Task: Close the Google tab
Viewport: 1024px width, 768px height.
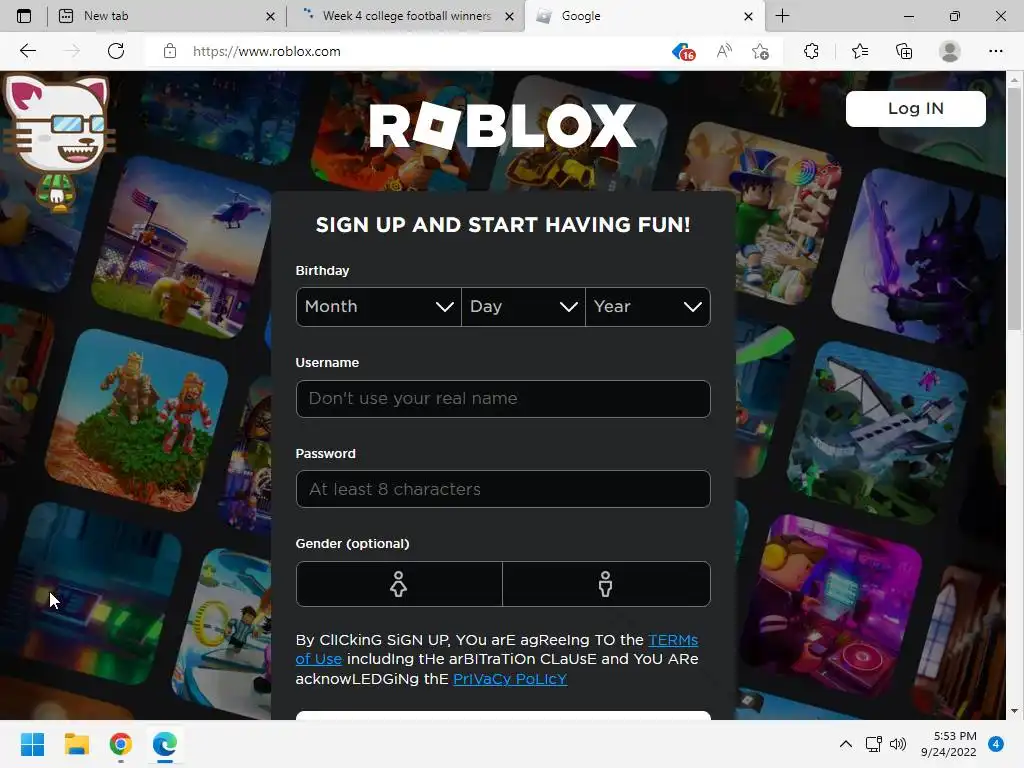Action: [x=748, y=16]
